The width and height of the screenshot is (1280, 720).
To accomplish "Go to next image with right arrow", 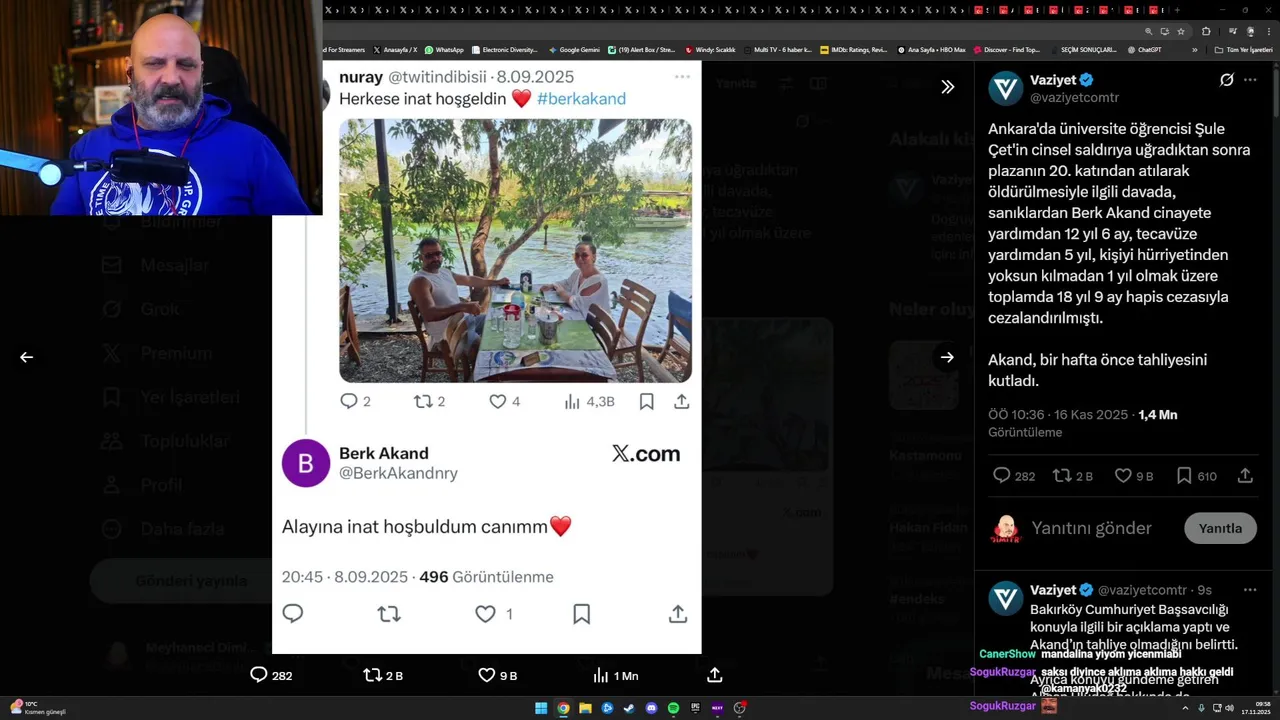I will coord(947,357).
